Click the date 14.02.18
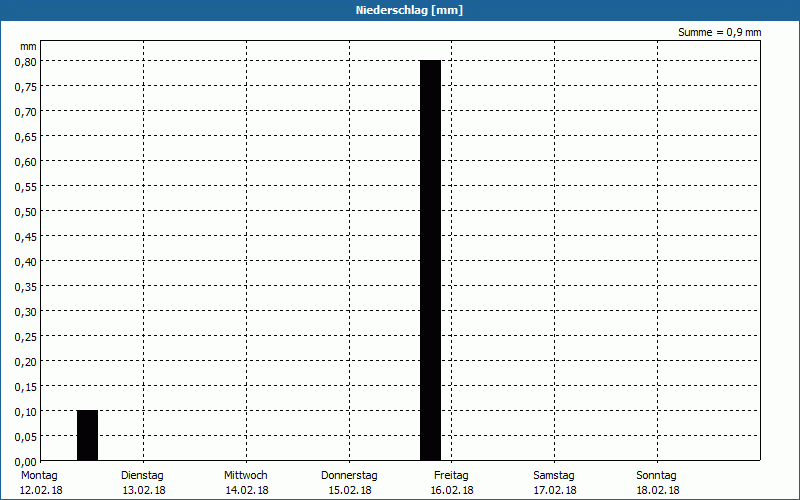Image resolution: width=800 pixels, height=500 pixels. coord(247,490)
